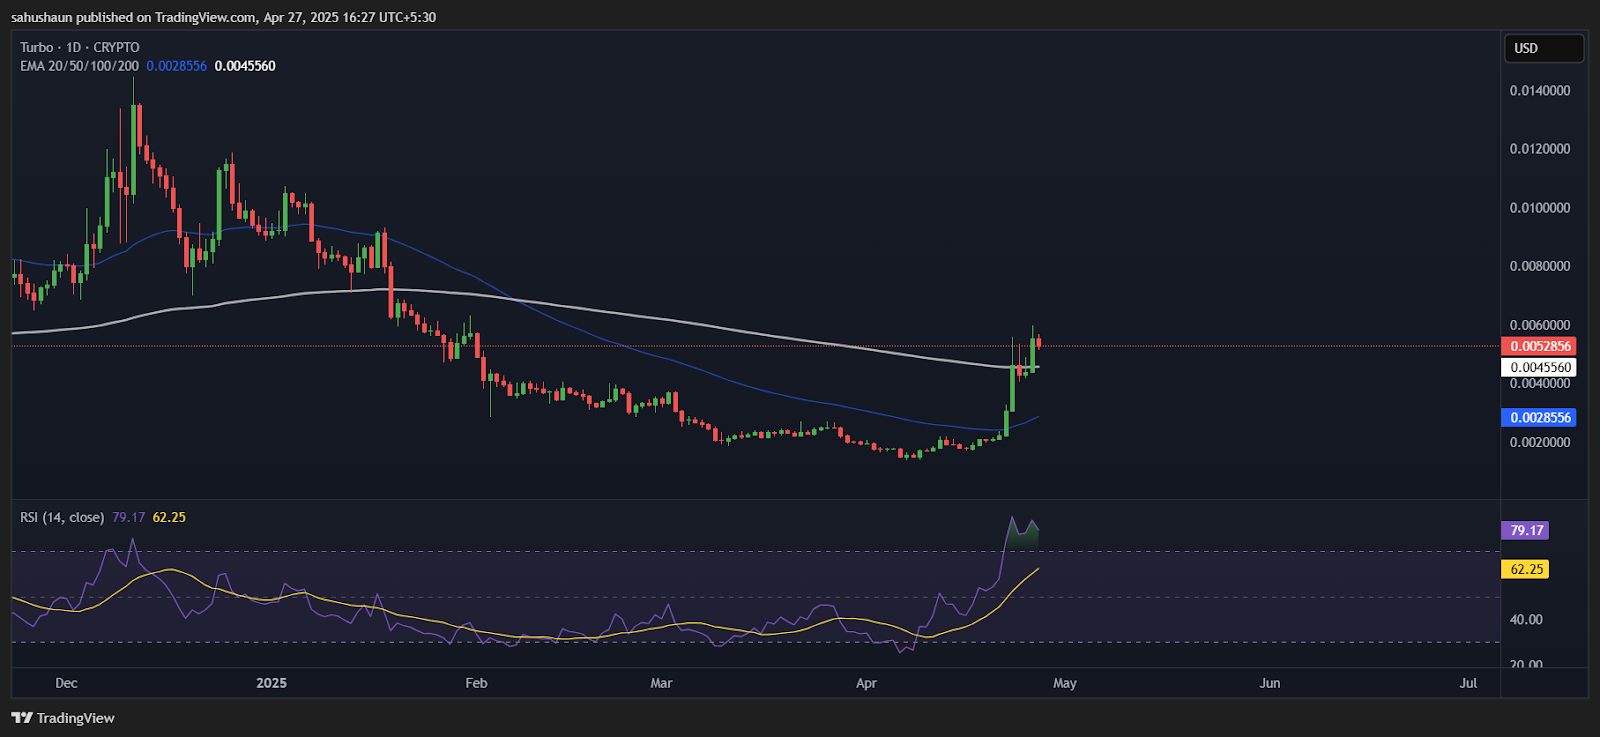Click the TradingView logo at the bottom
Screen dimensions: 1600x737
tap(63, 718)
